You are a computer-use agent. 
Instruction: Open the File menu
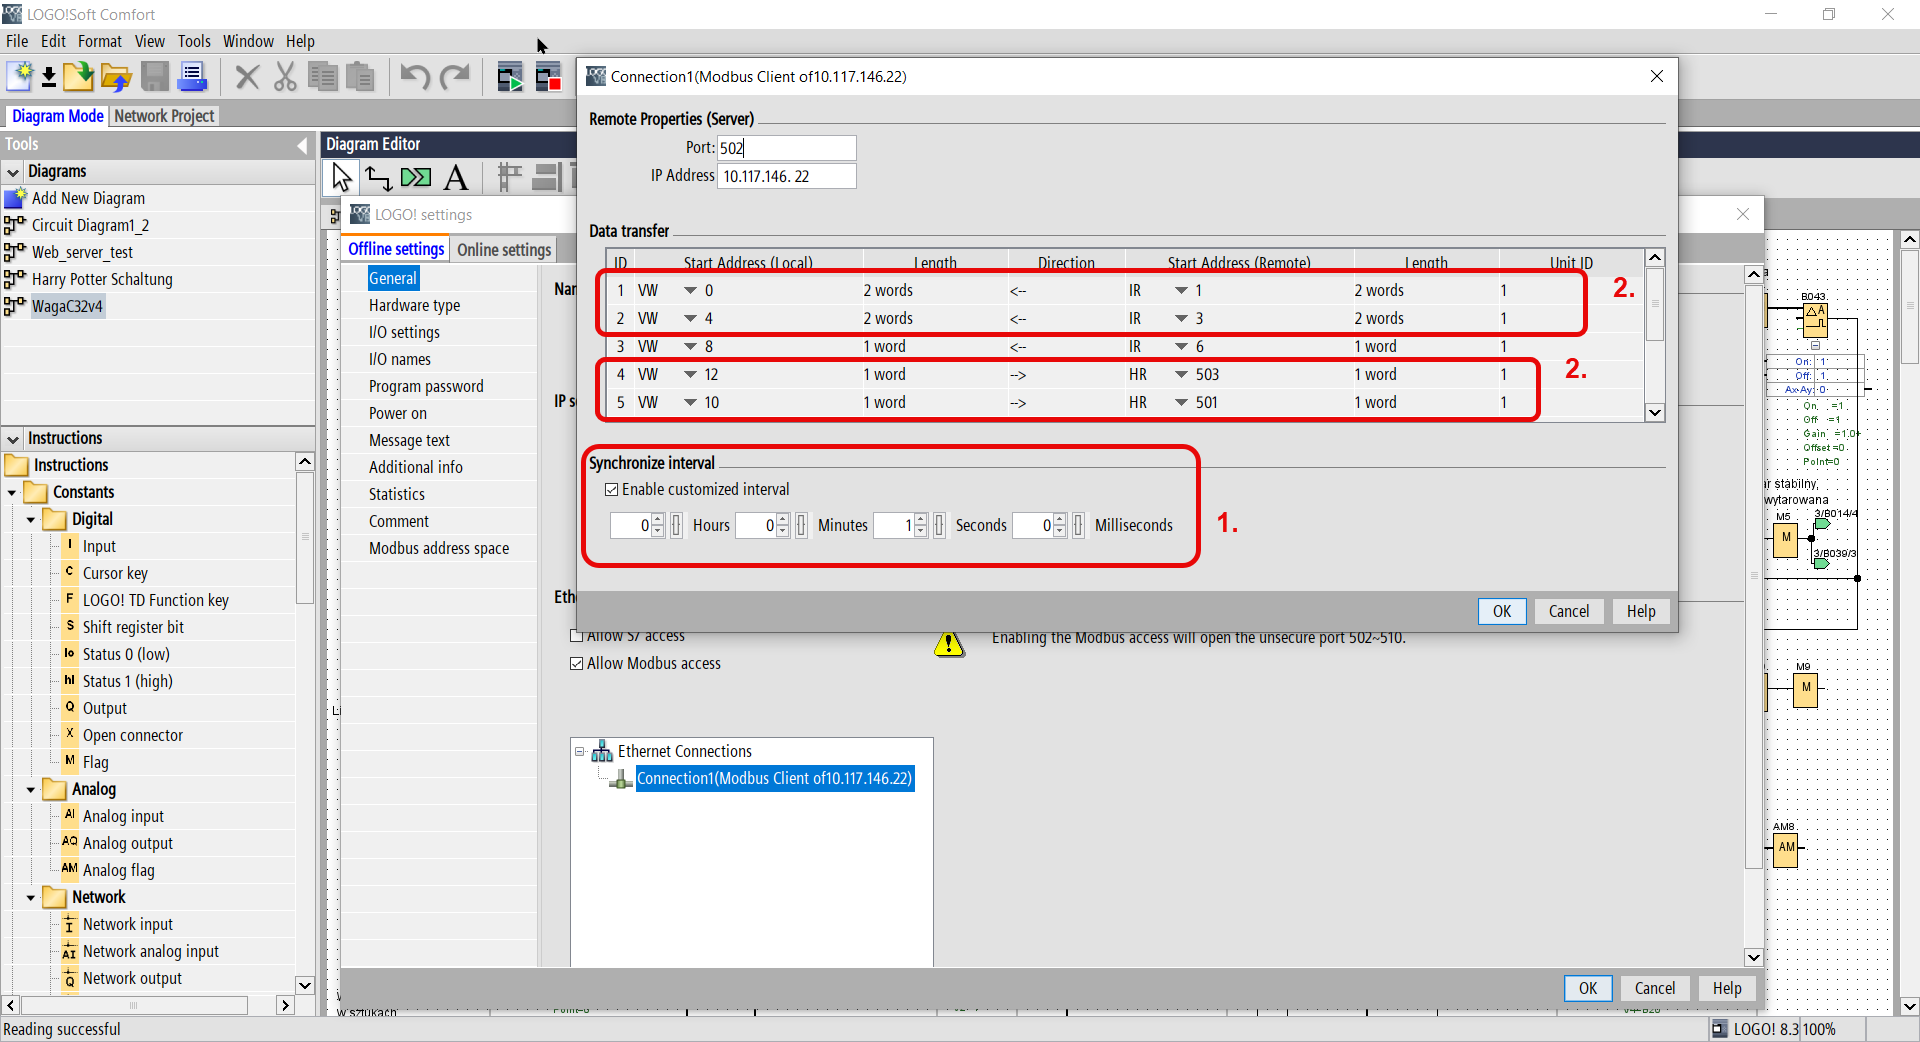(x=17, y=41)
